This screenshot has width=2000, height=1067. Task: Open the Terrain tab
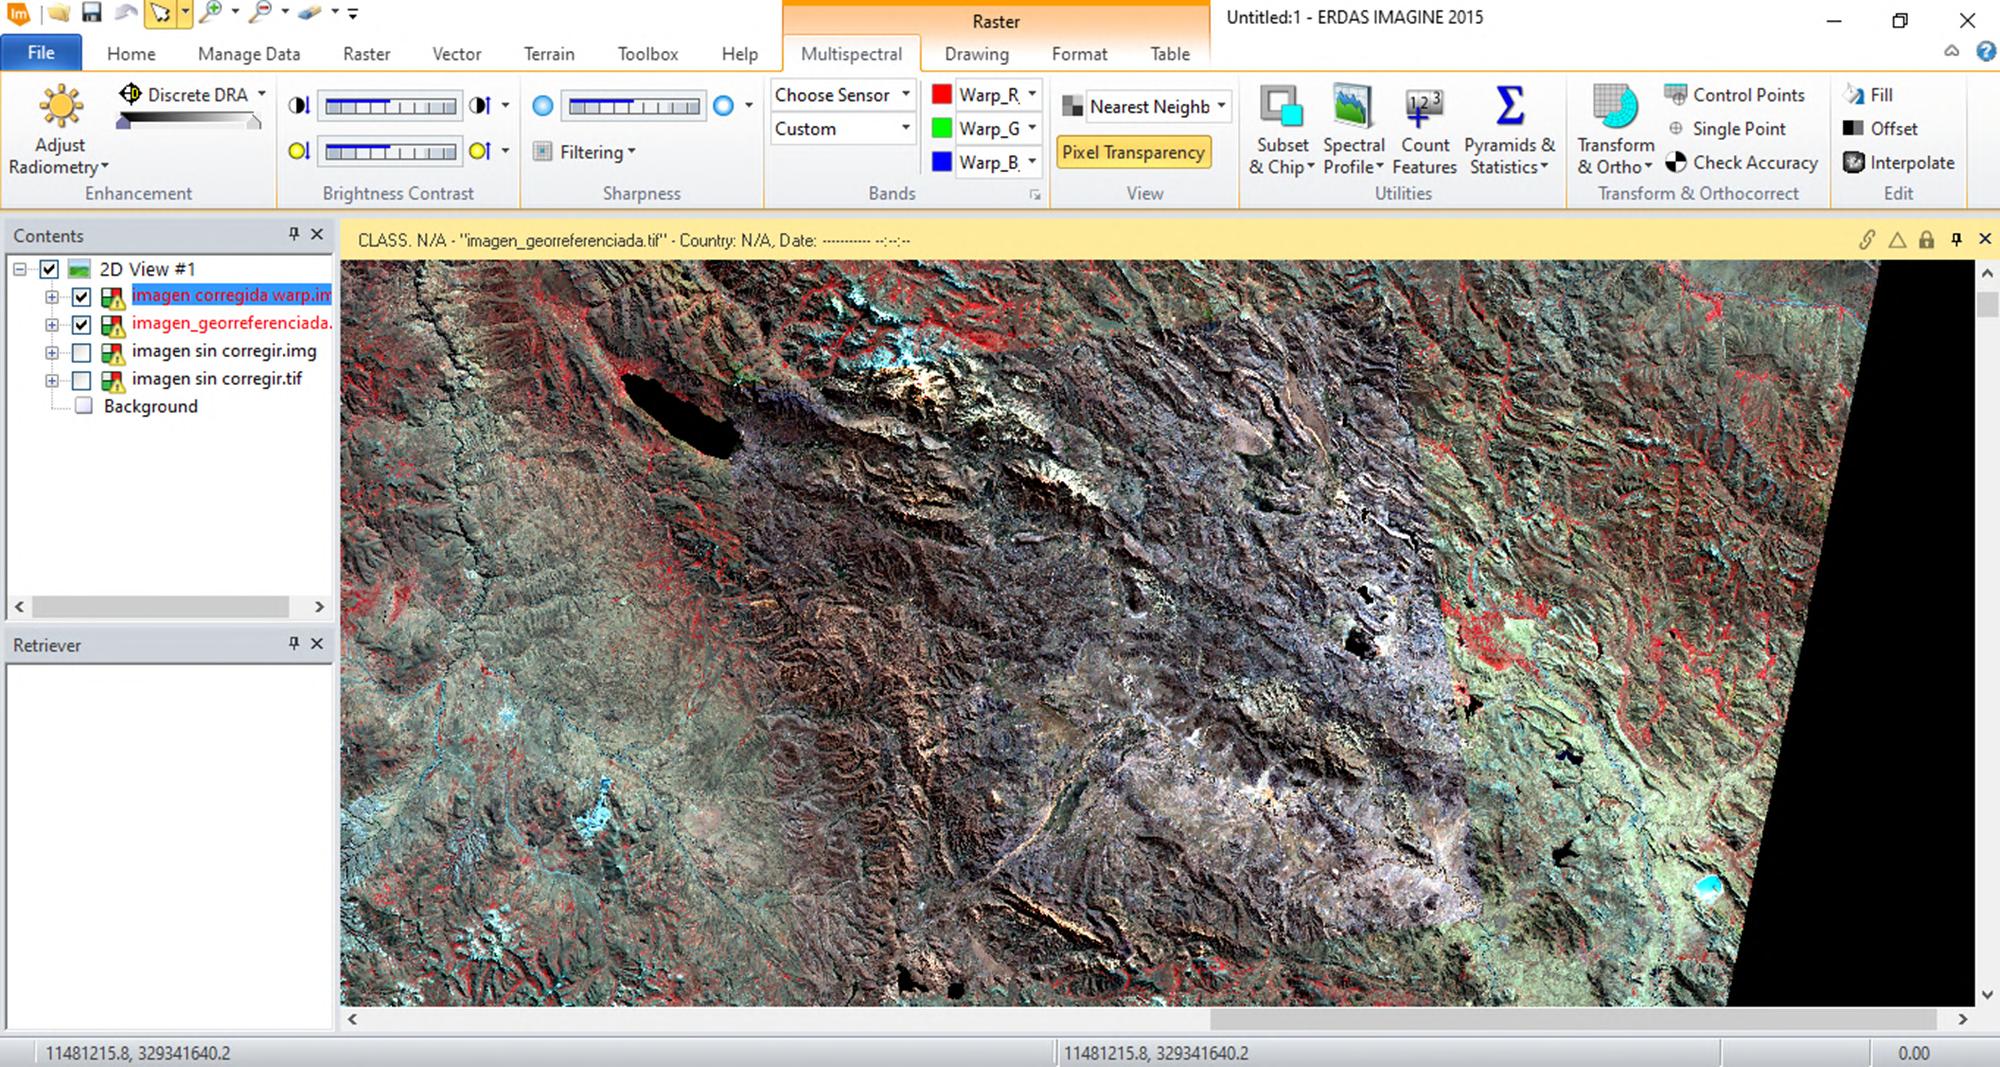549,54
